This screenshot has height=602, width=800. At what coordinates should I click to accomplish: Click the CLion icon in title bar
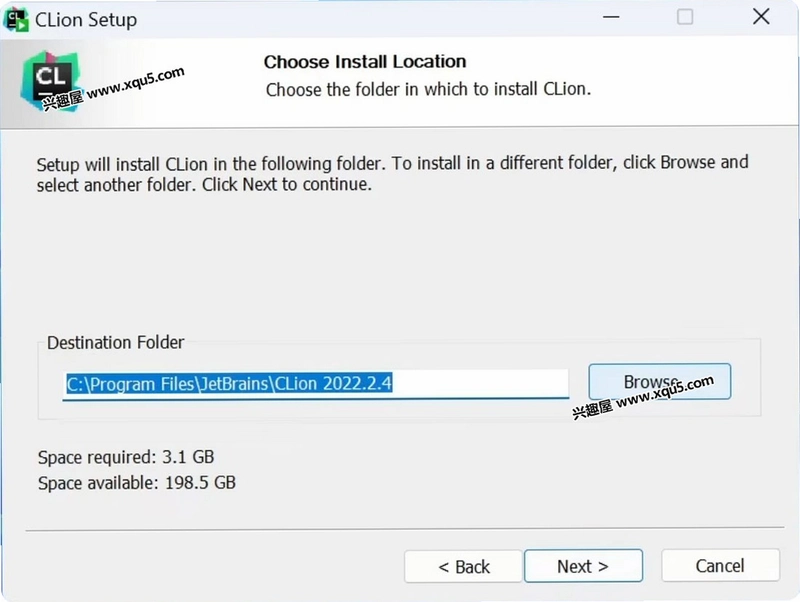[16, 19]
